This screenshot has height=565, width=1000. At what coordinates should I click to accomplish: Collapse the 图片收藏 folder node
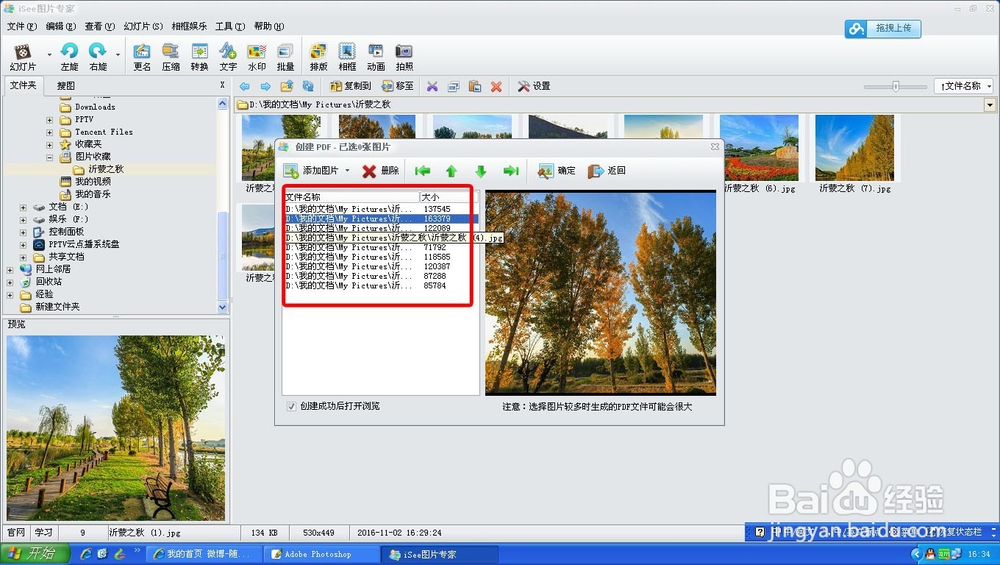pyautogui.click(x=50, y=157)
